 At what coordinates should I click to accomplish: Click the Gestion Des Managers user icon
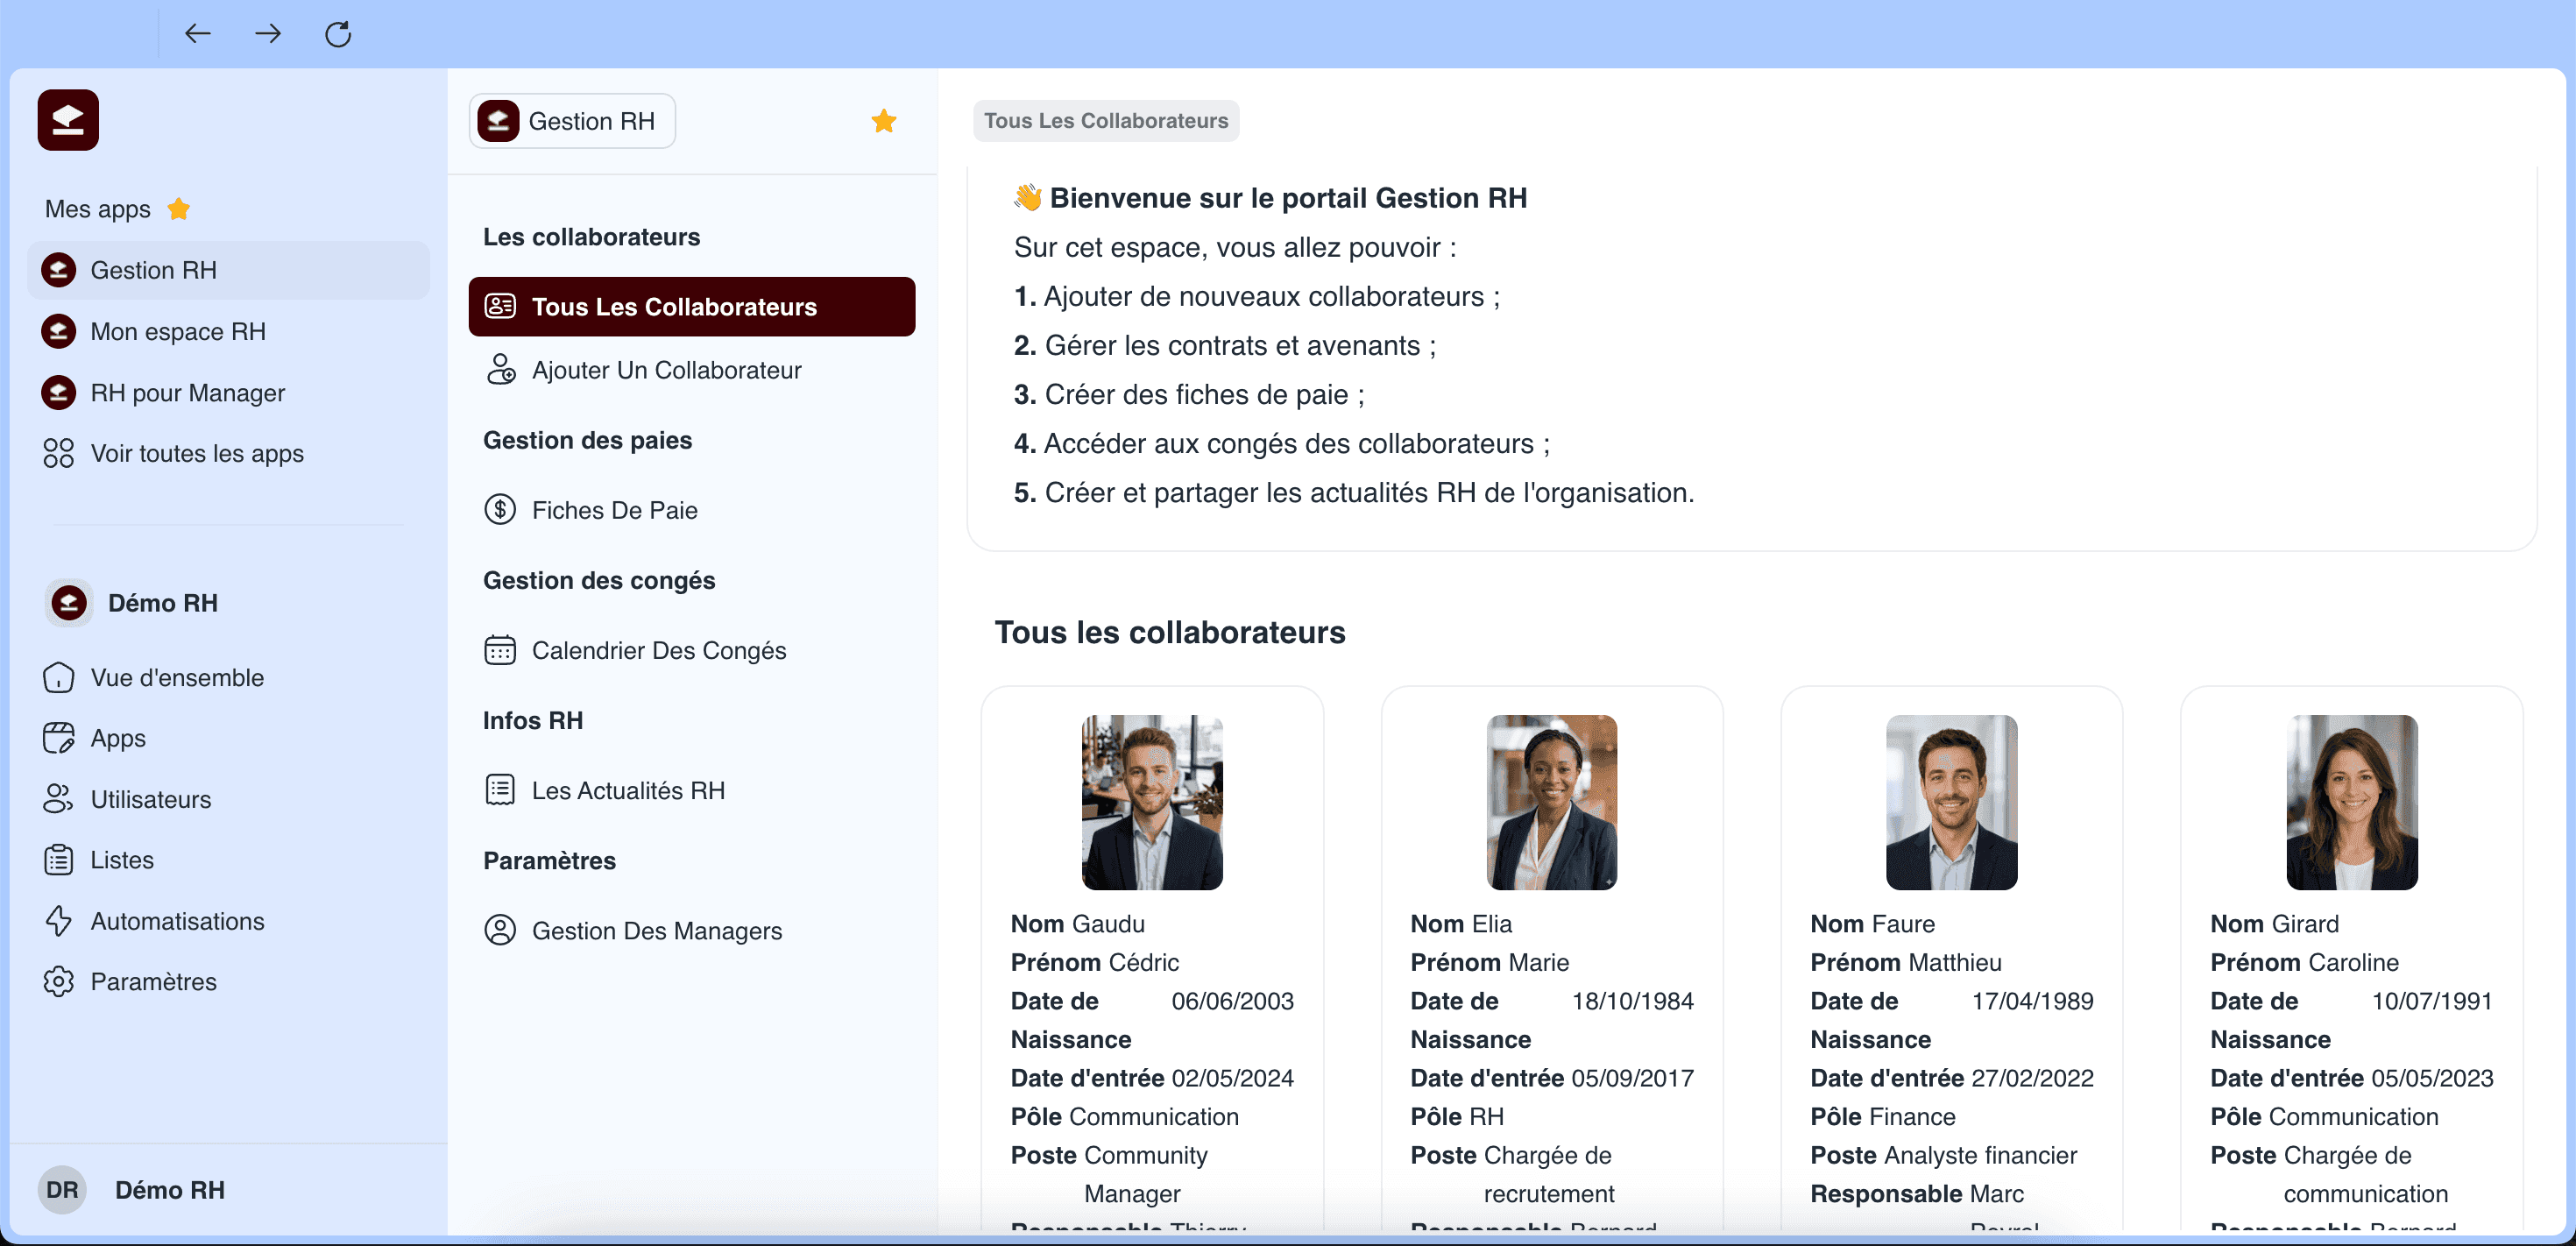click(500, 930)
